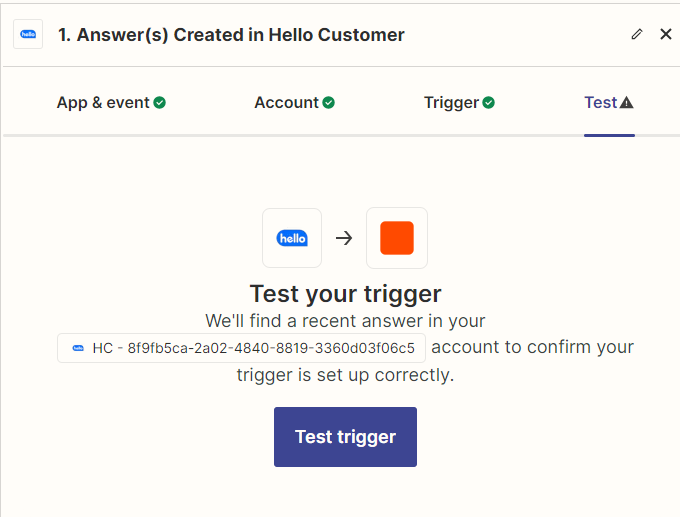Click the pencil icon to rename step
The height and width of the screenshot is (517, 680).
click(637, 34)
